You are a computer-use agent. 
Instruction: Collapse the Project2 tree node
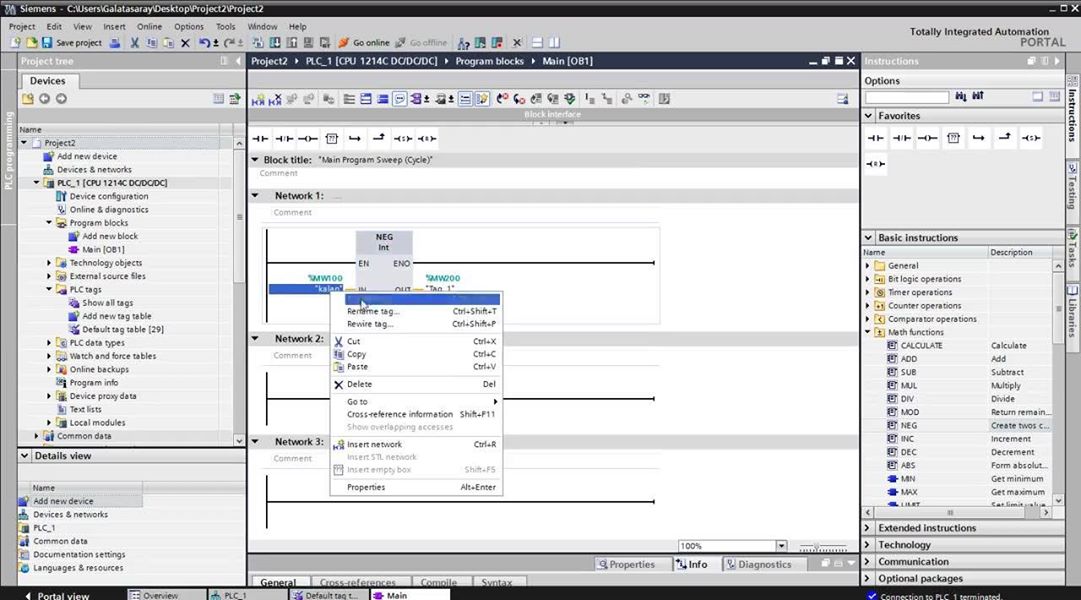point(24,143)
